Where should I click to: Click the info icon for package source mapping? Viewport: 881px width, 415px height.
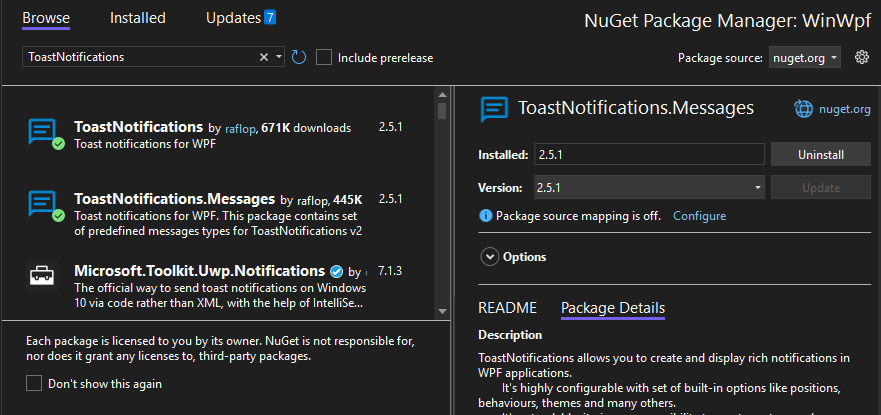click(485, 216)
